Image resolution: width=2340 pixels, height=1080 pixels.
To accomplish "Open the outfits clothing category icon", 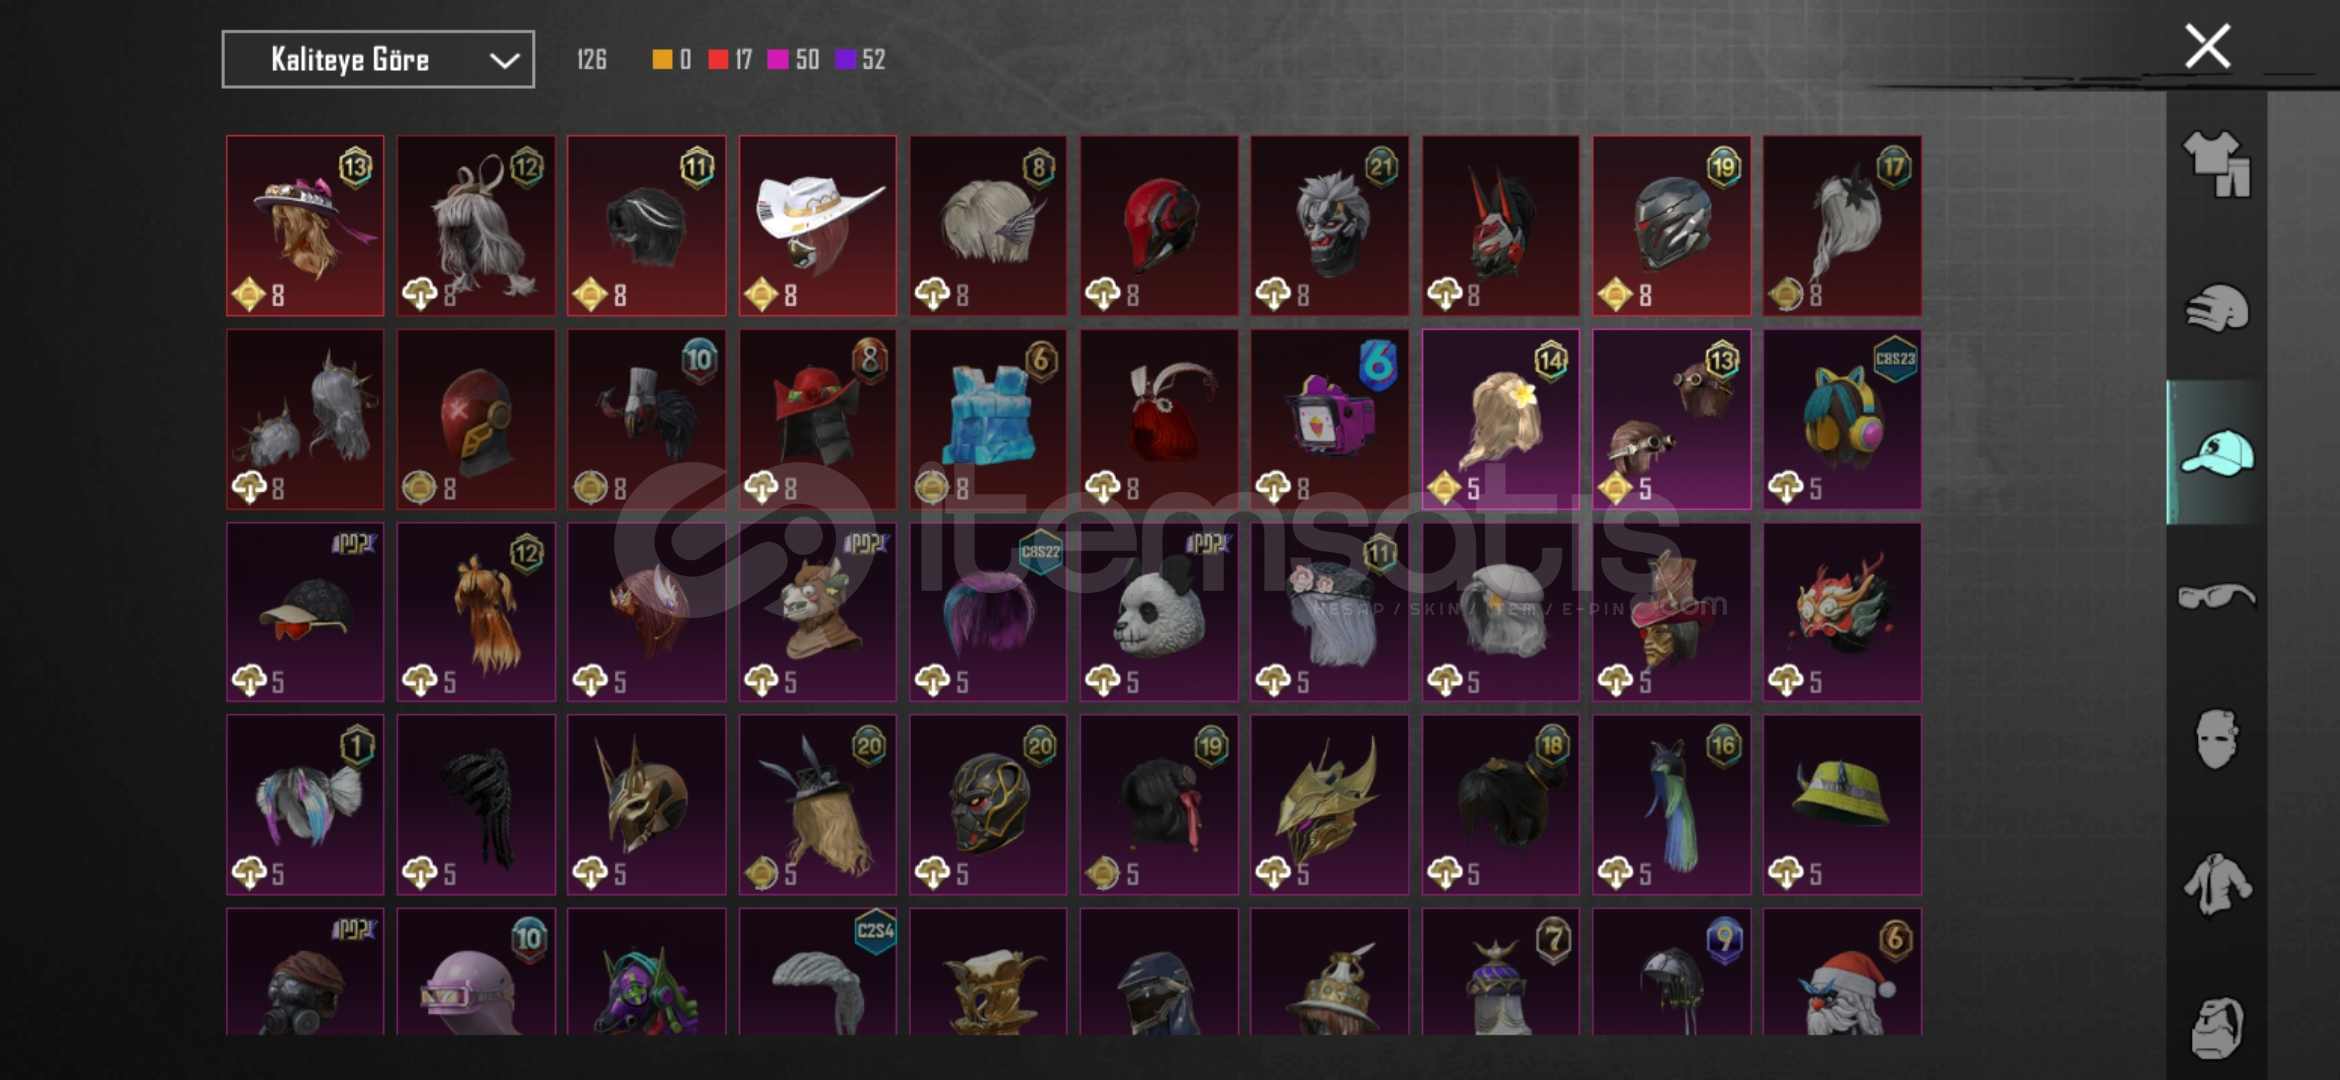I will coord(2216,164).
